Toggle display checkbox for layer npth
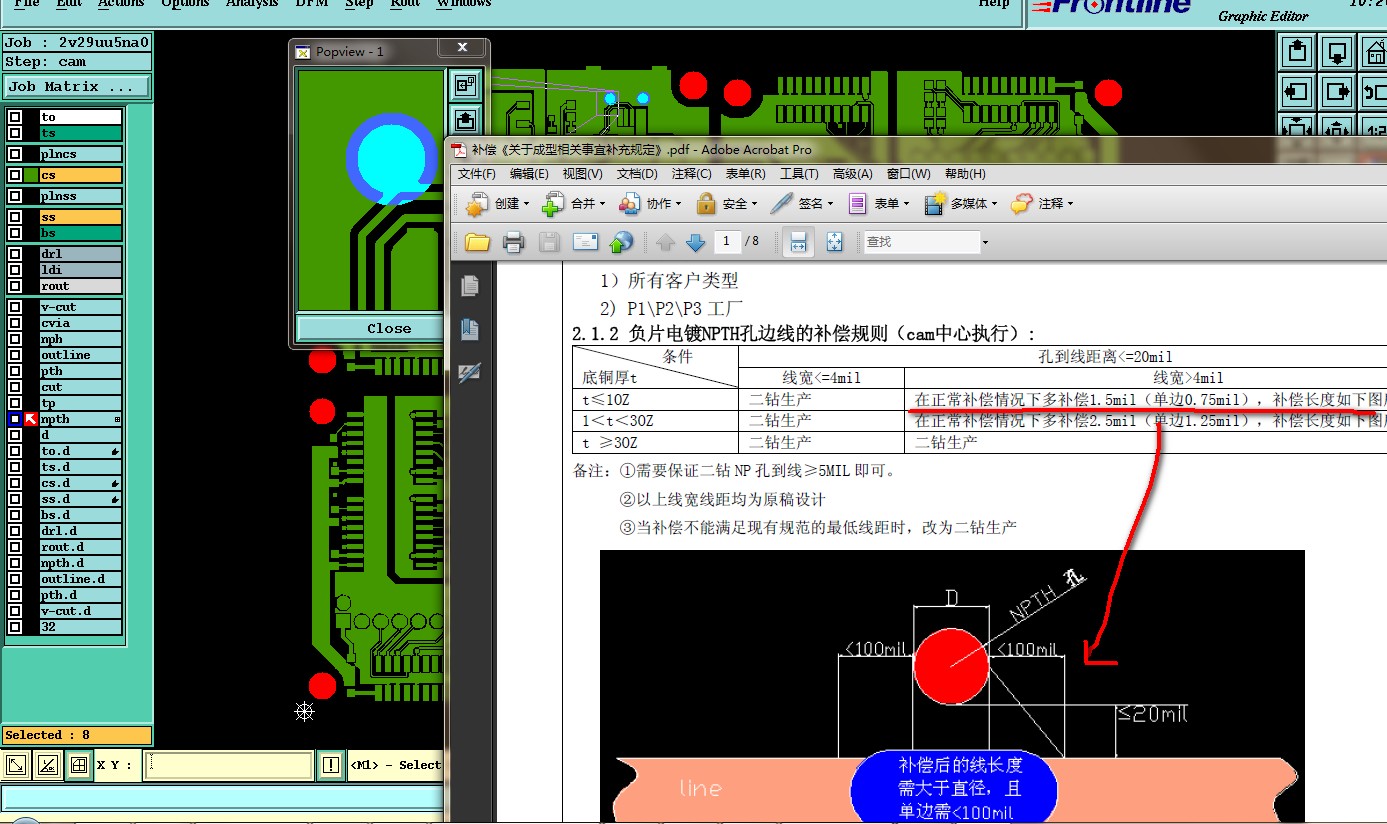Screen dimensions: 1387x824 coord(15,419)
